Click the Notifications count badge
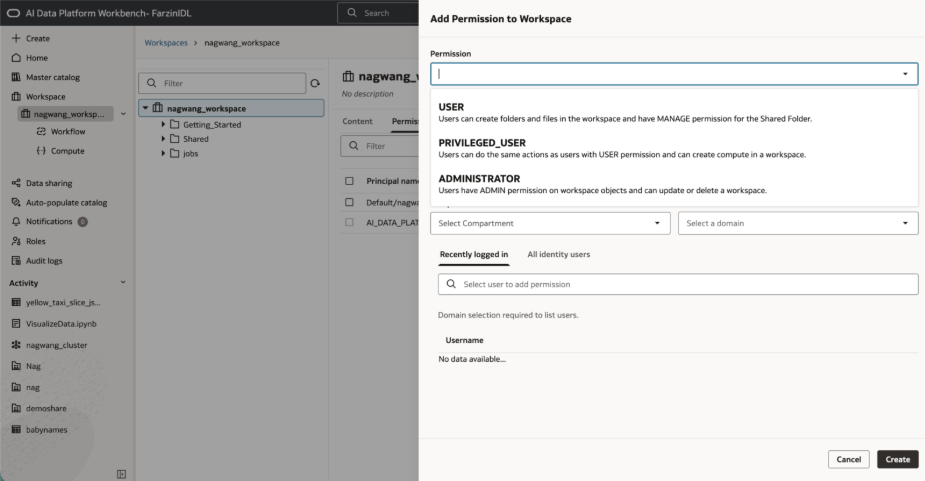This screenshot has height=481, width=925. coord(83,222)
